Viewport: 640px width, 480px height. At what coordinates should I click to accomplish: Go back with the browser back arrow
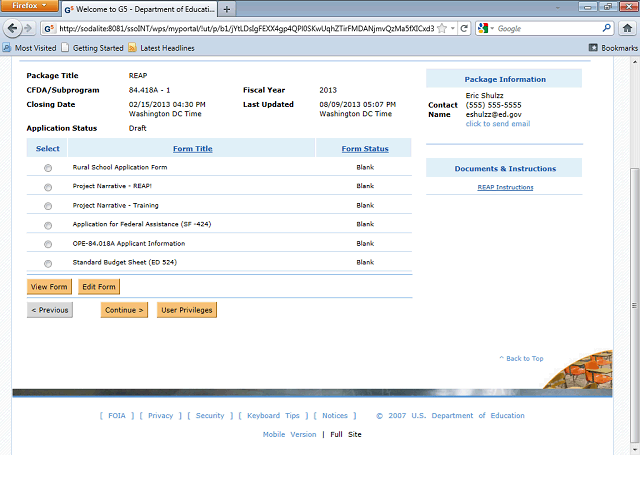(12, 28)
